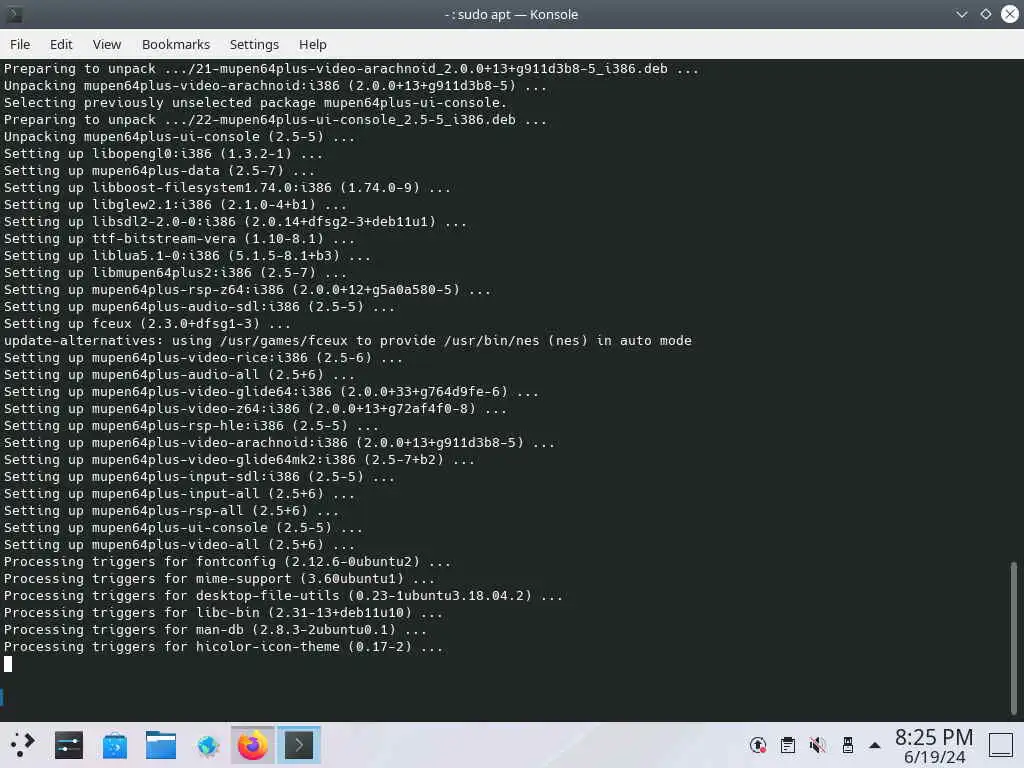Maximize the Konsole window
1024x768 pixels.
[x=985, y=14]
